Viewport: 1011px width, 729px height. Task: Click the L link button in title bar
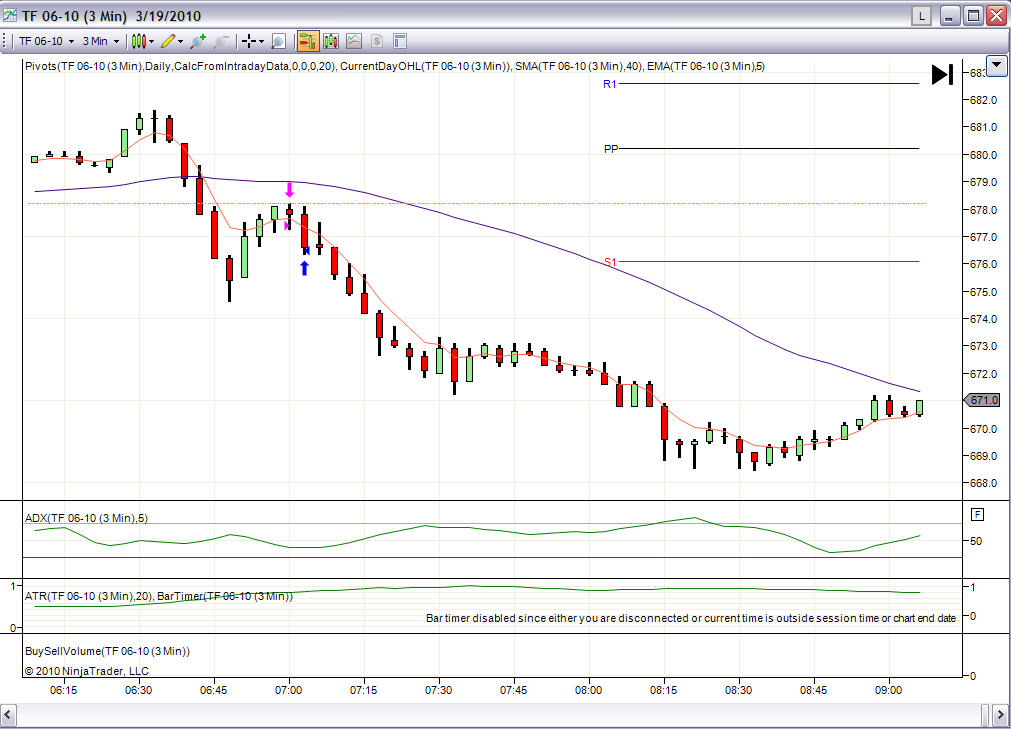(922, 16)
